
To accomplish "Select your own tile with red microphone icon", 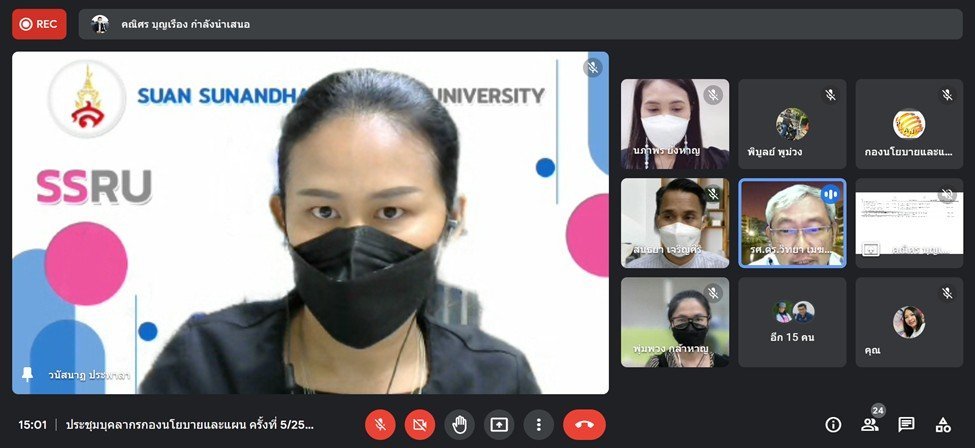I will click(x=908, y=322).
